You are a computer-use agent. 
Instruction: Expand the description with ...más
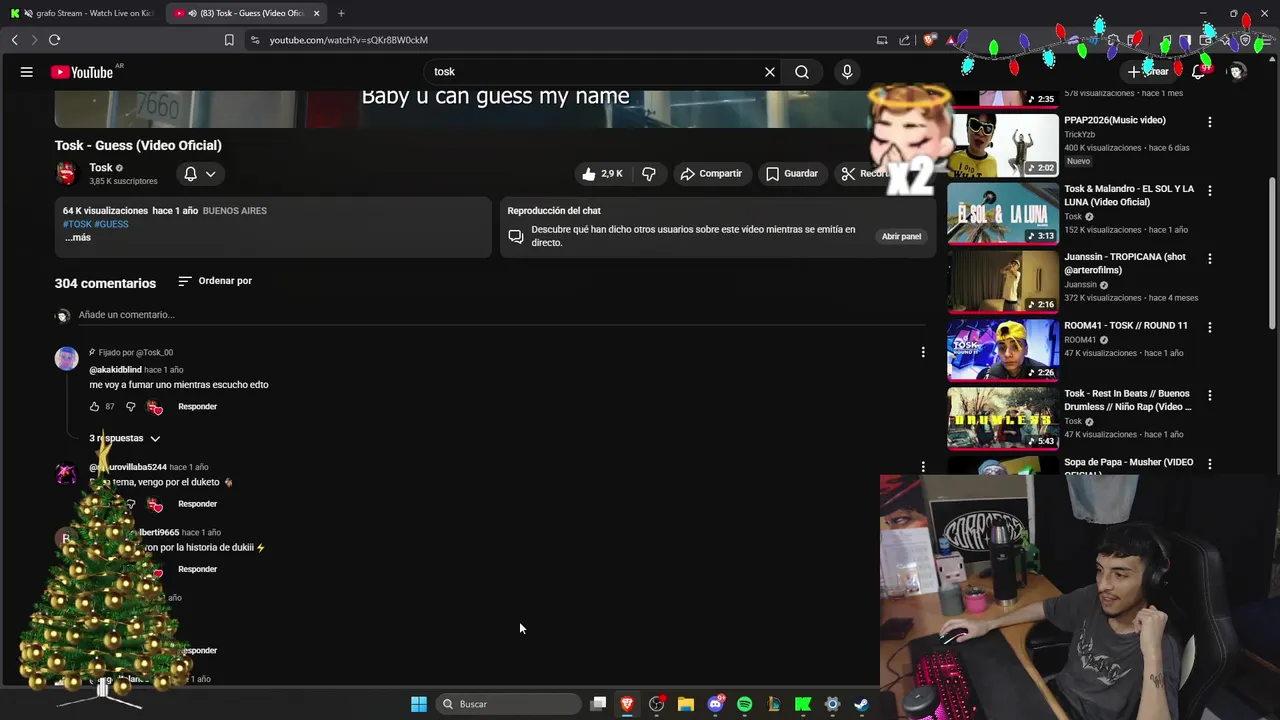click(x=78, y=238)
